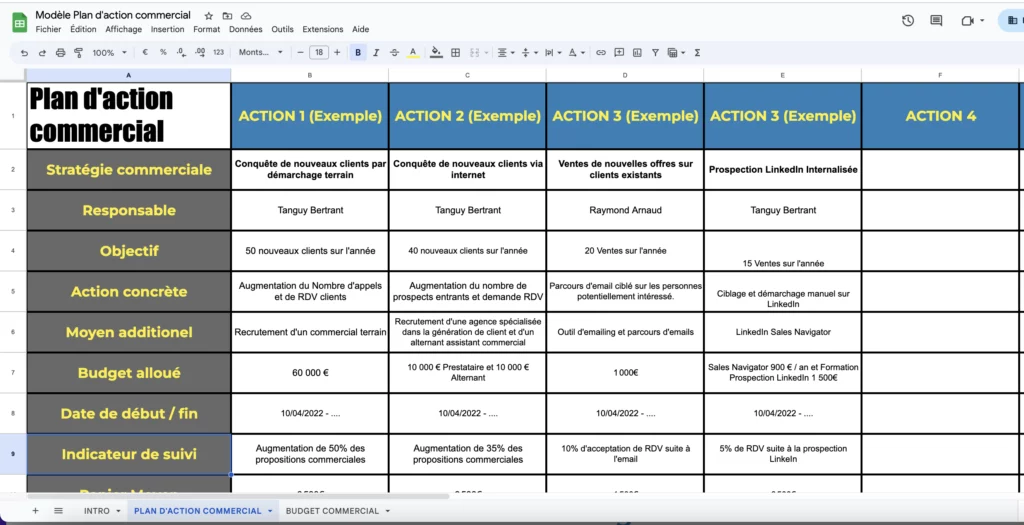Select column B header

(x=310, y=75)
